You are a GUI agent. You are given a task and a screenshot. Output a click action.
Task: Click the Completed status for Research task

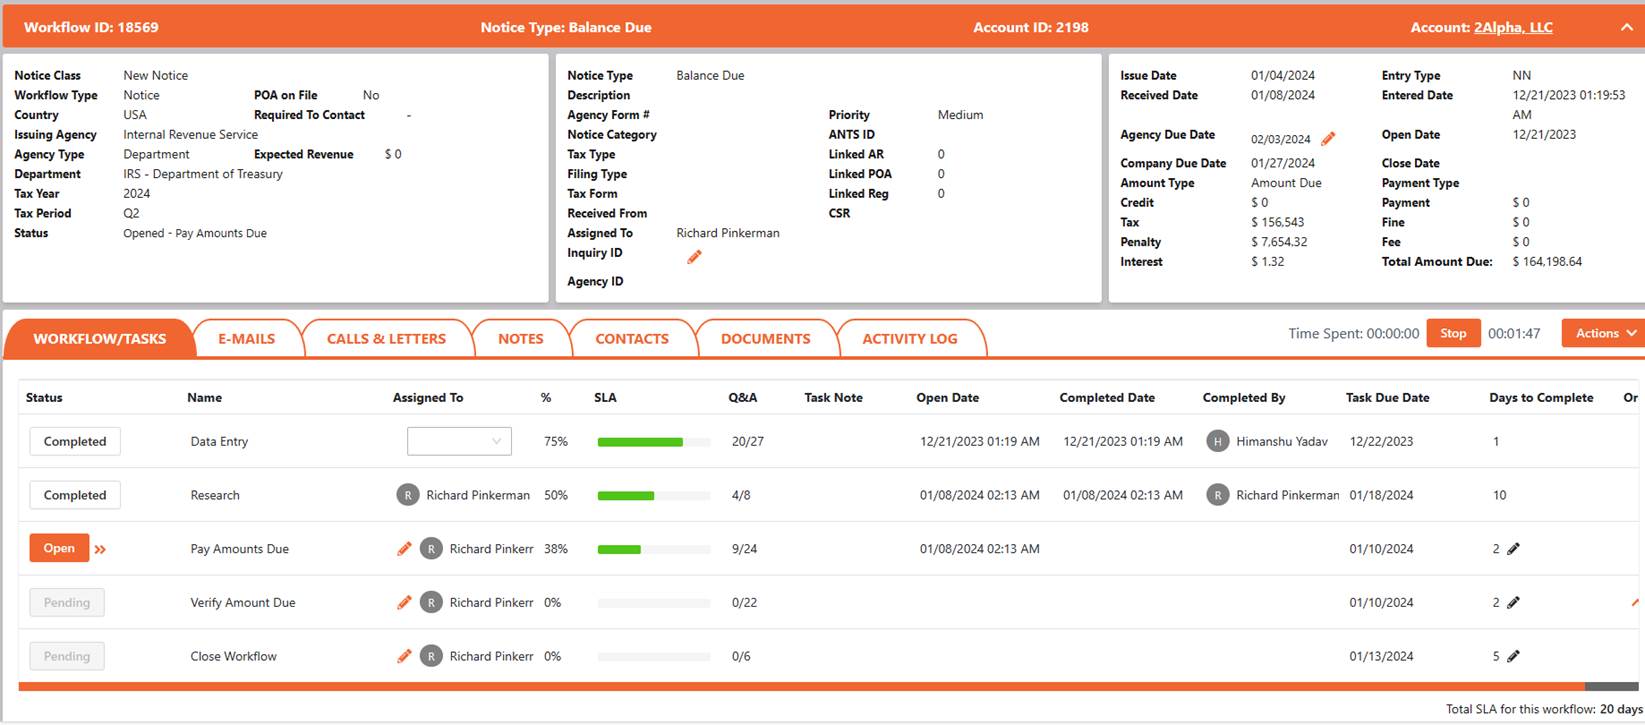tap(75, 495)
